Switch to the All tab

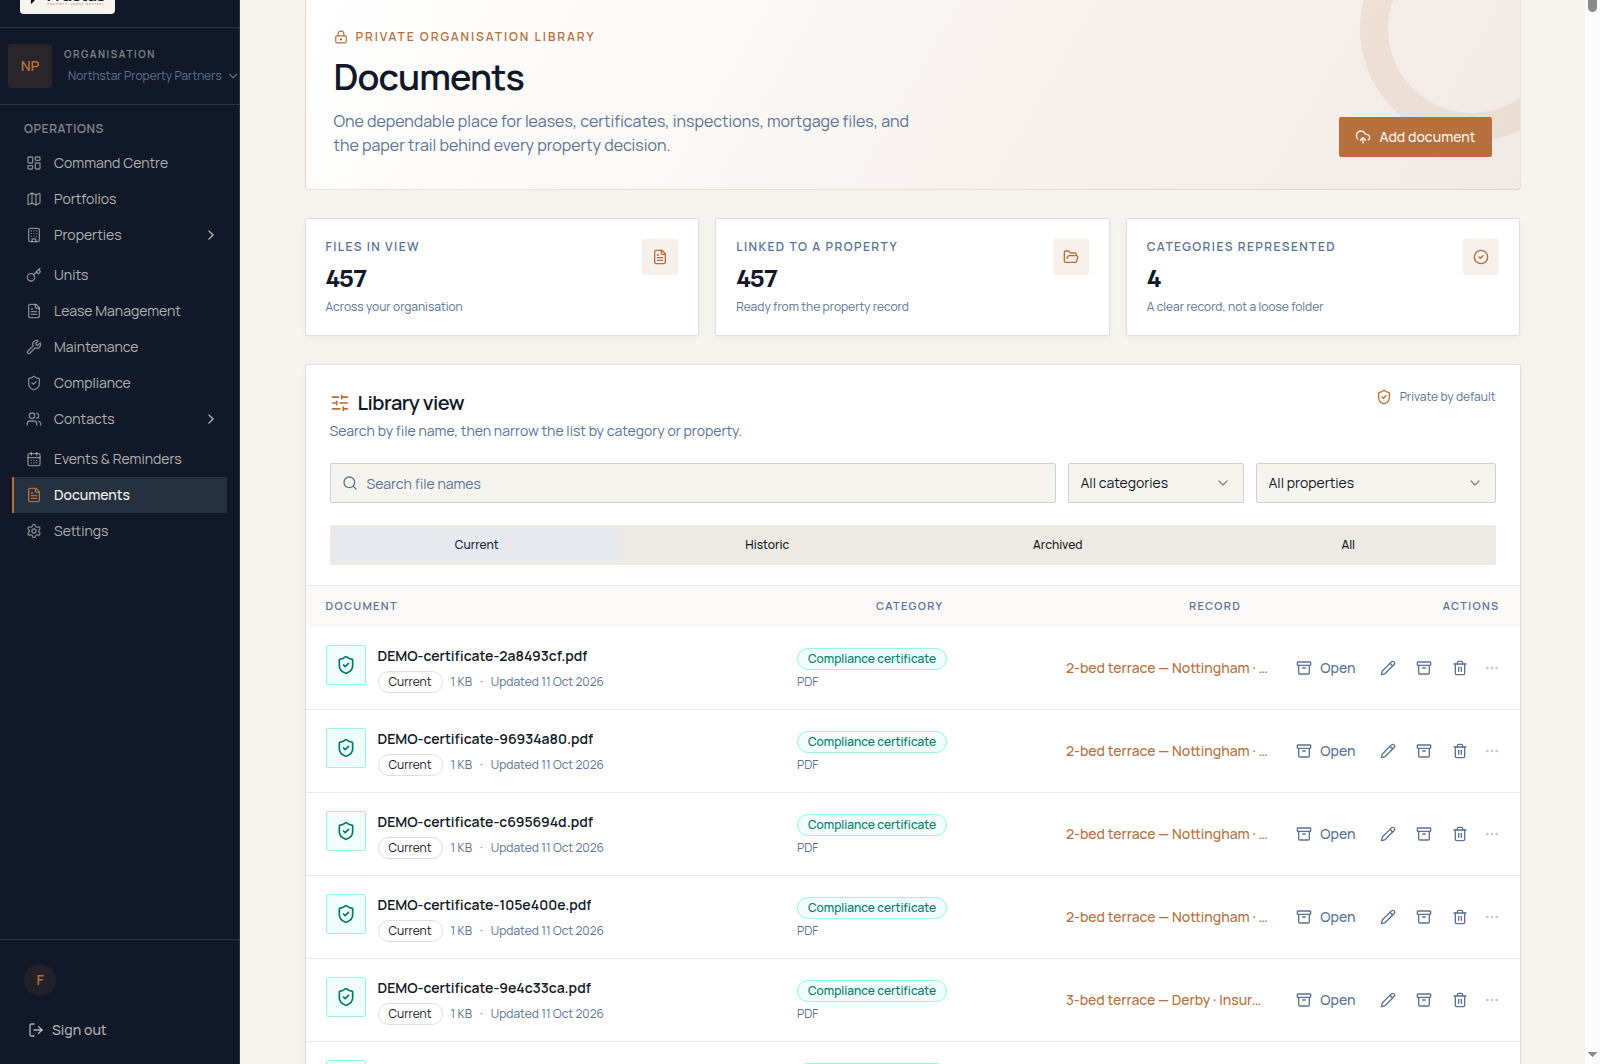tap(1348, 545)
